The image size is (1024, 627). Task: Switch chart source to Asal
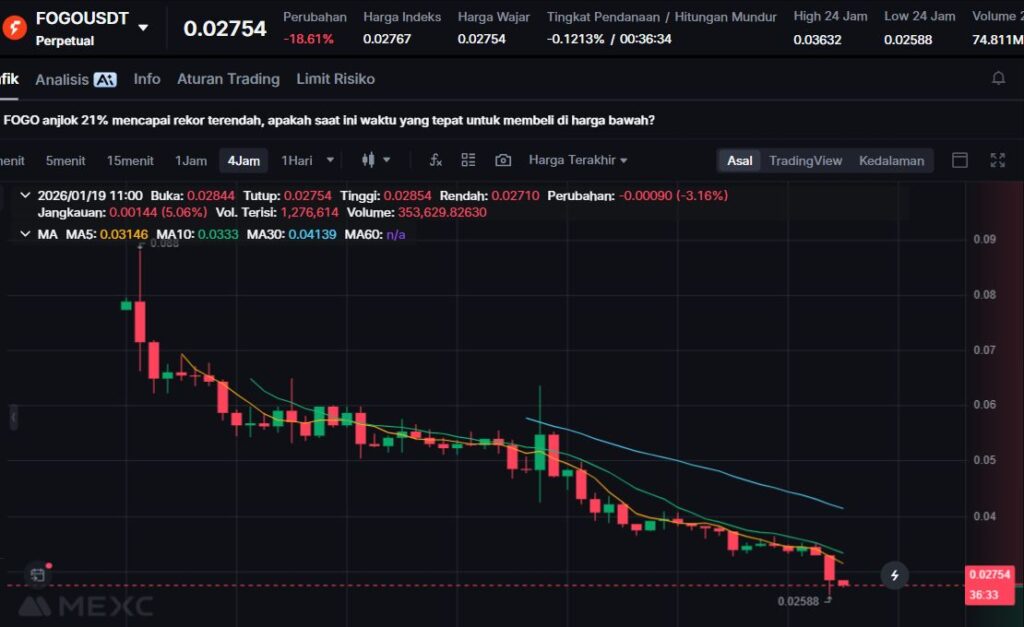(x=740, y=160)
